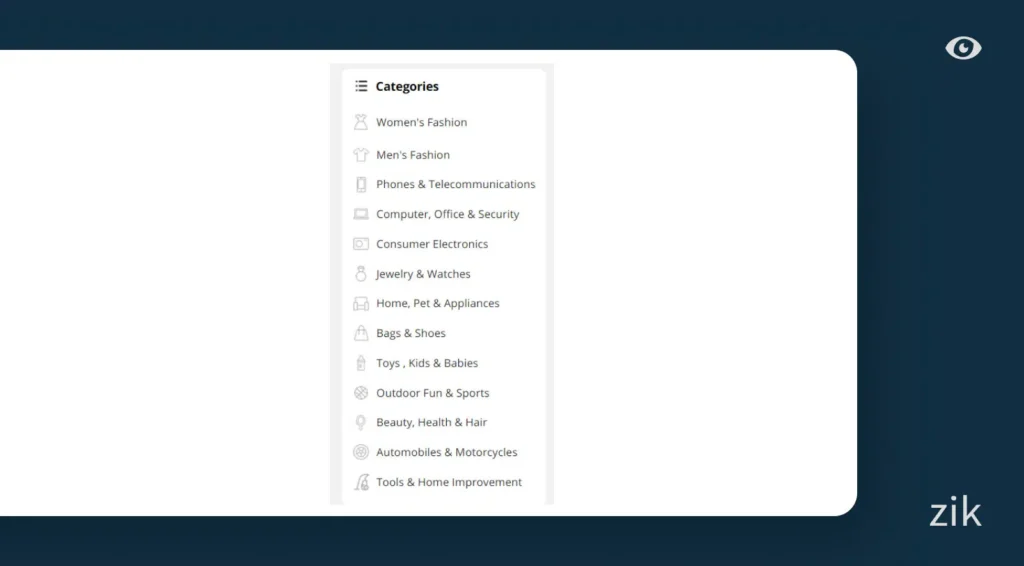Click the dress icon beside Women's Fashion
This screenshot has height=566, width=1024.
coord(361,123)
